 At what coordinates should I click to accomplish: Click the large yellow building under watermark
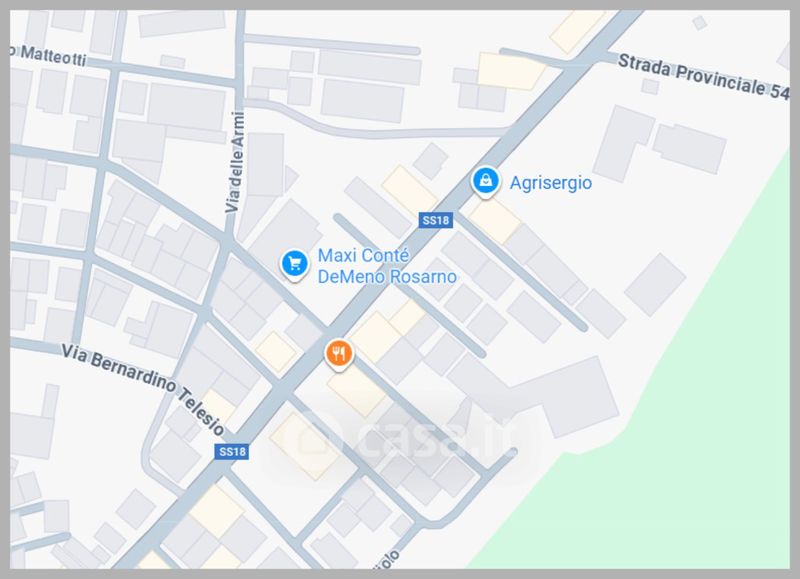pyautogui.click(x=306, y=445)
